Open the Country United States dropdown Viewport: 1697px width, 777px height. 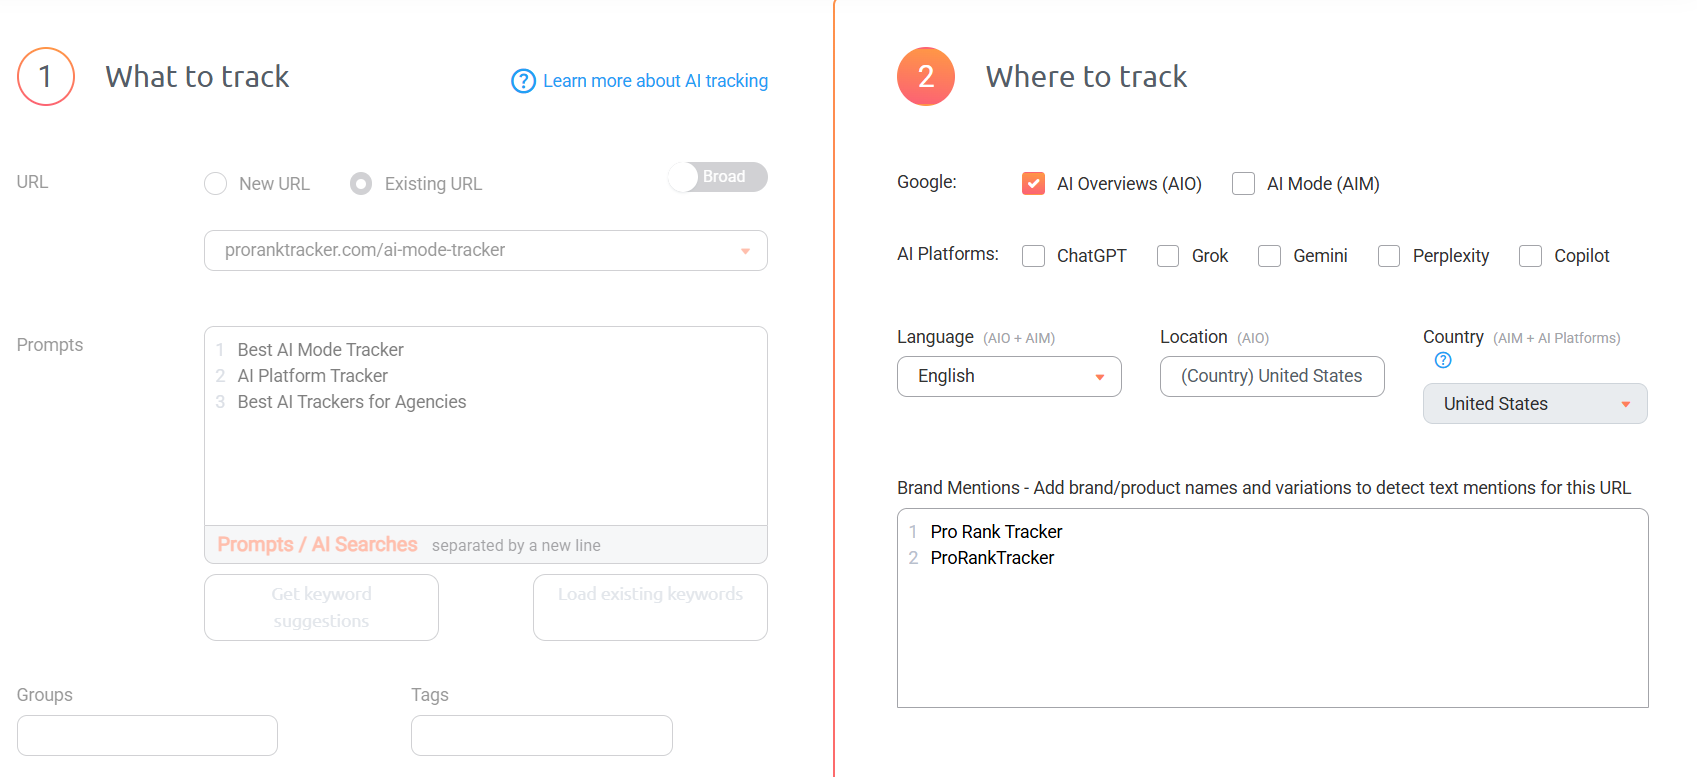[1535, 404]
